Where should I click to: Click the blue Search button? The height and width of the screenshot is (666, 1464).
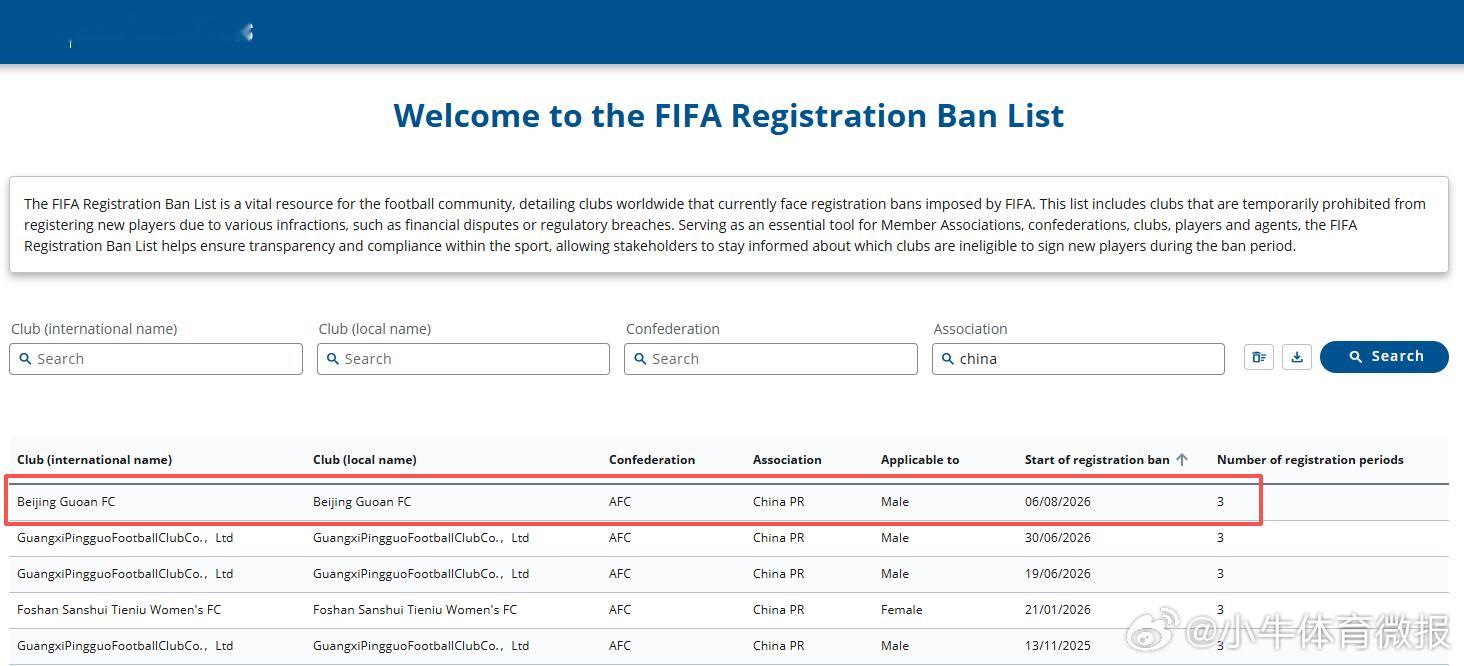coord(1384,357)
